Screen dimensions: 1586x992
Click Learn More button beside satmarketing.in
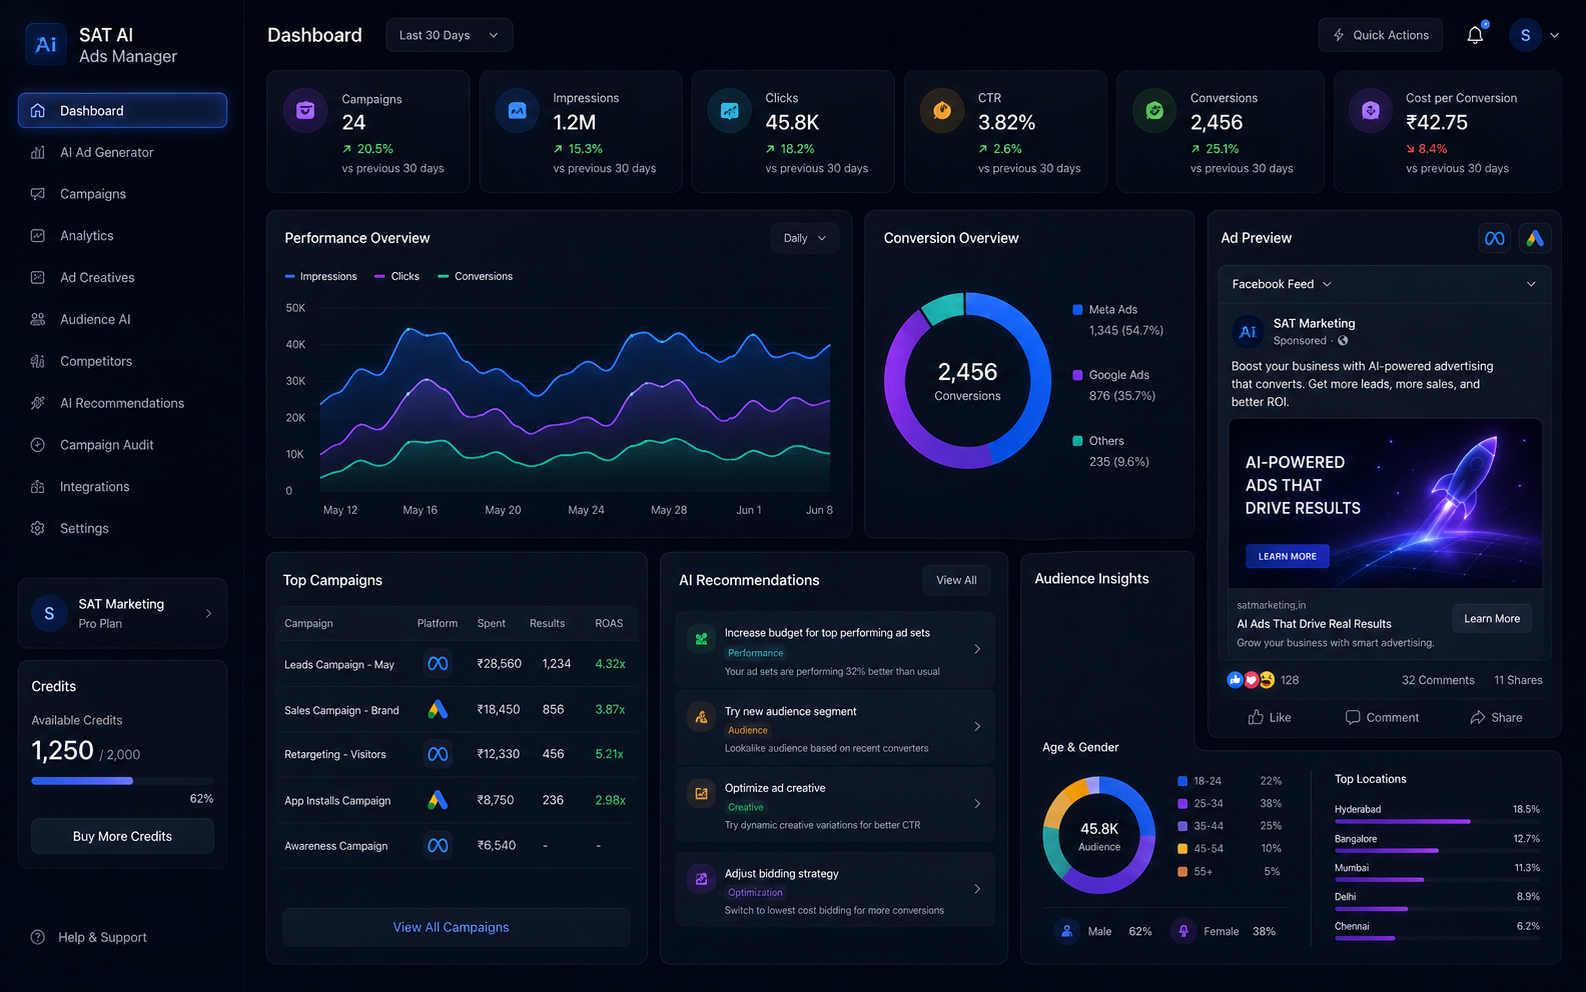pyautogui.click(x=1492, y=619)
